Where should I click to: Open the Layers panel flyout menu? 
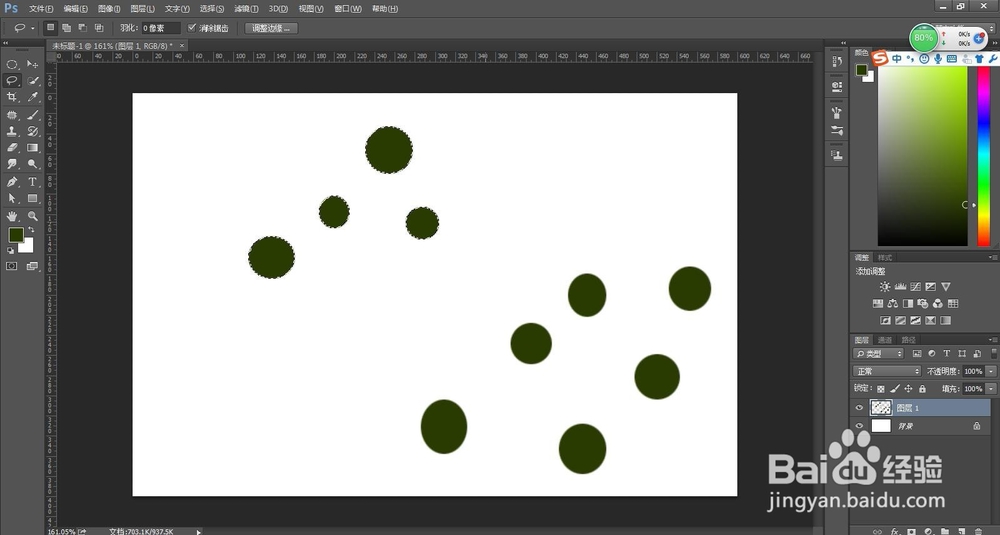click(x=993, y=340)
